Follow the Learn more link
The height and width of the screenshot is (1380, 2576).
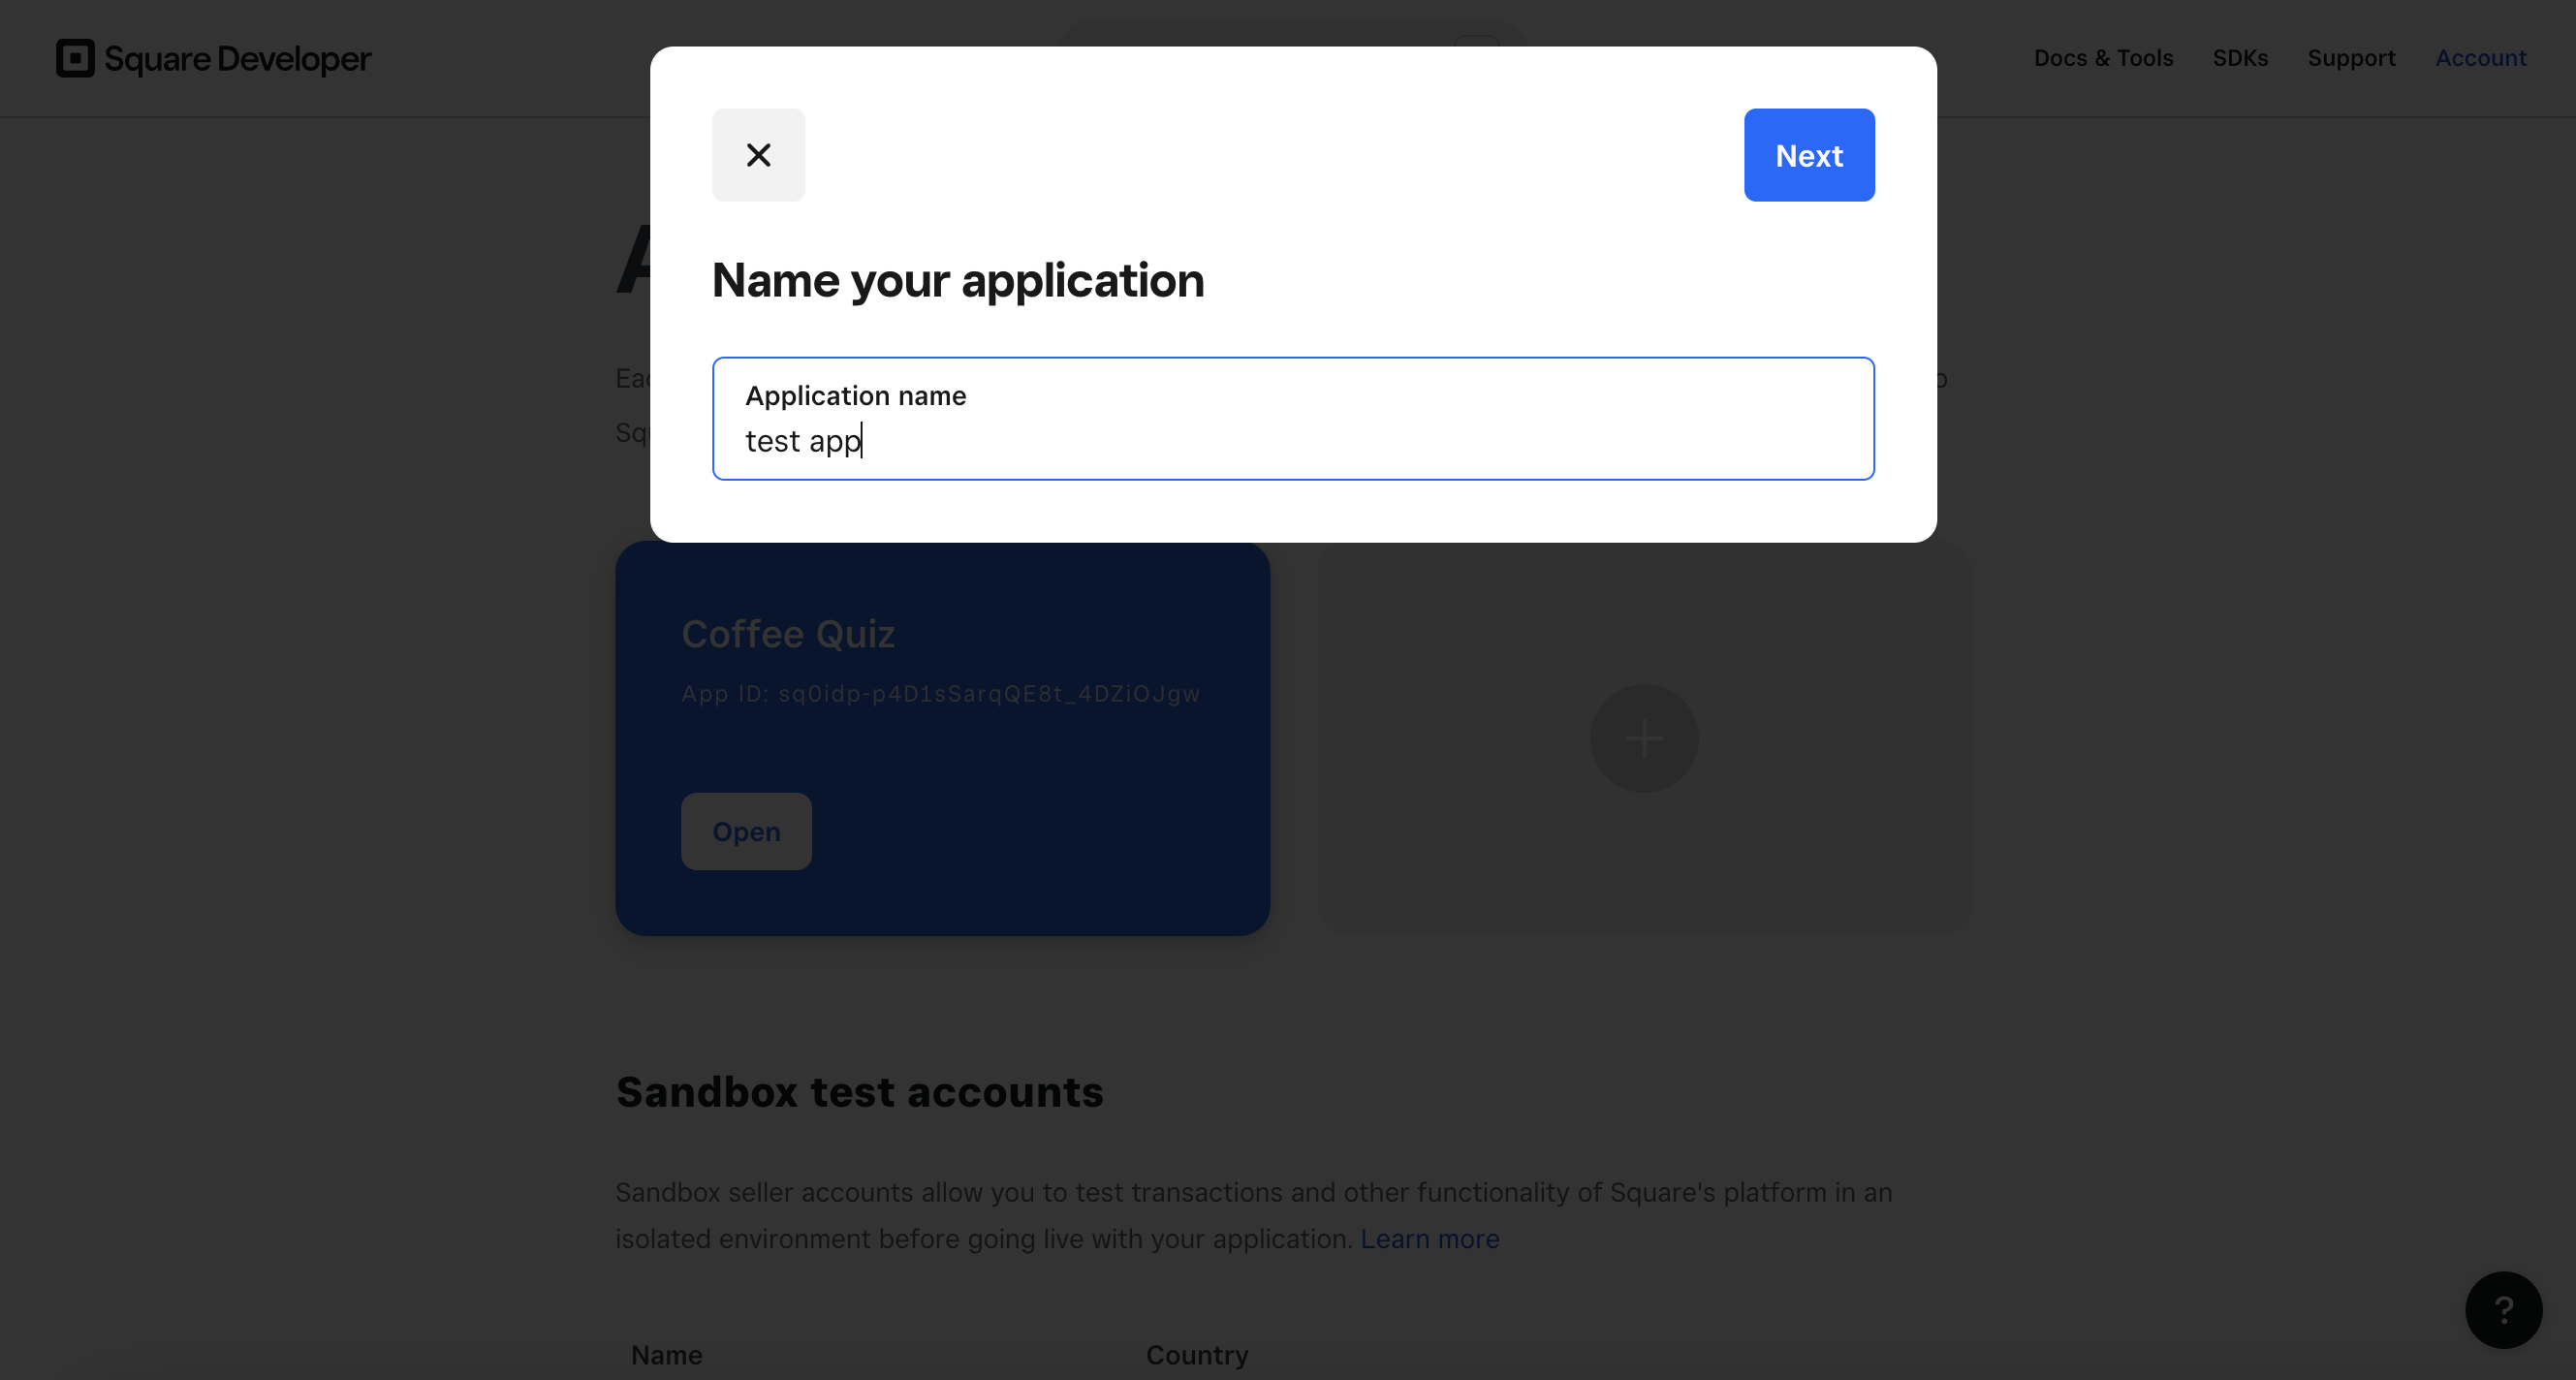1429,1239
